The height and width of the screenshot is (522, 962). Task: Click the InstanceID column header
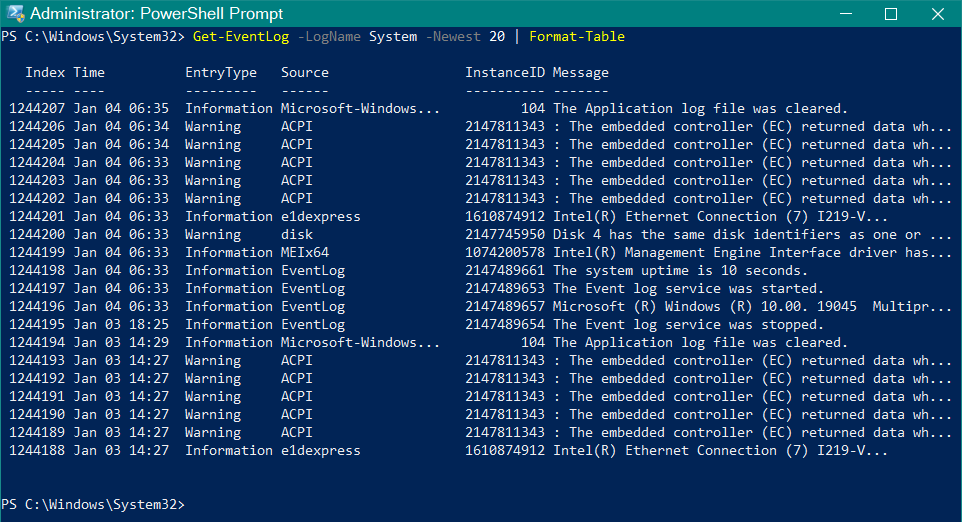point(504,73)
